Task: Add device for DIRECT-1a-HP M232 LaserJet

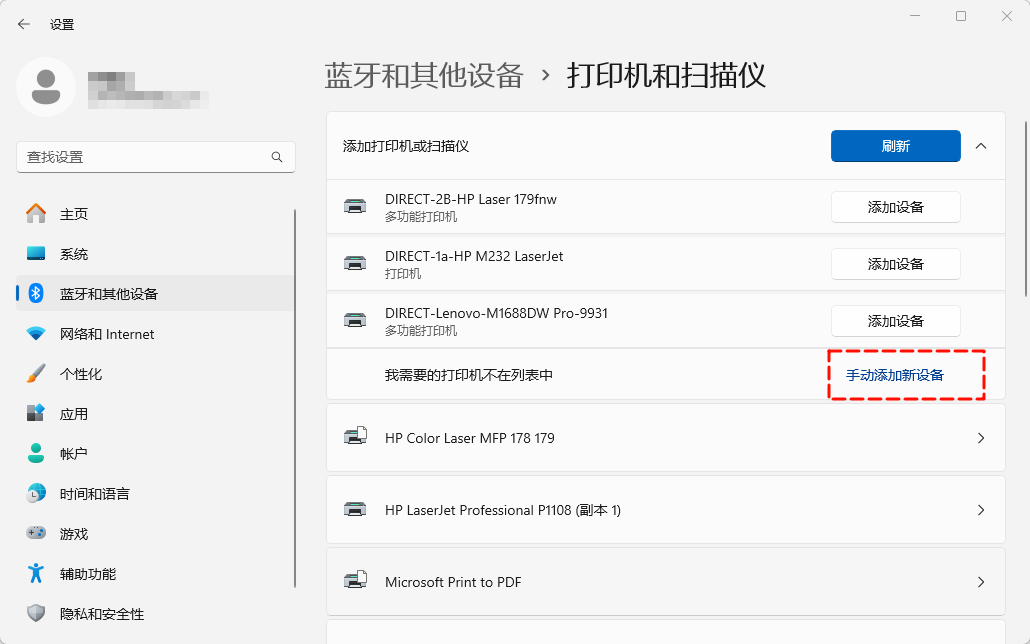Action: tap(895, 264)
